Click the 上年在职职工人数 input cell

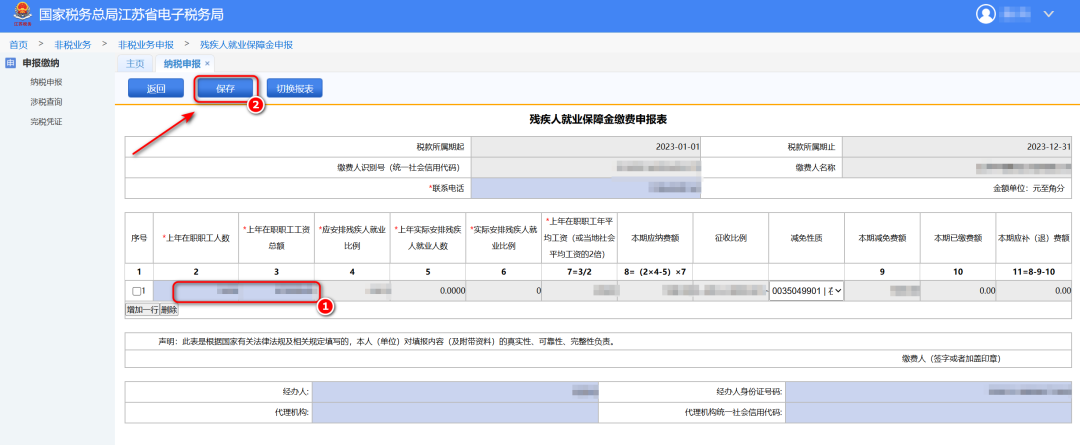pos(196,291)
